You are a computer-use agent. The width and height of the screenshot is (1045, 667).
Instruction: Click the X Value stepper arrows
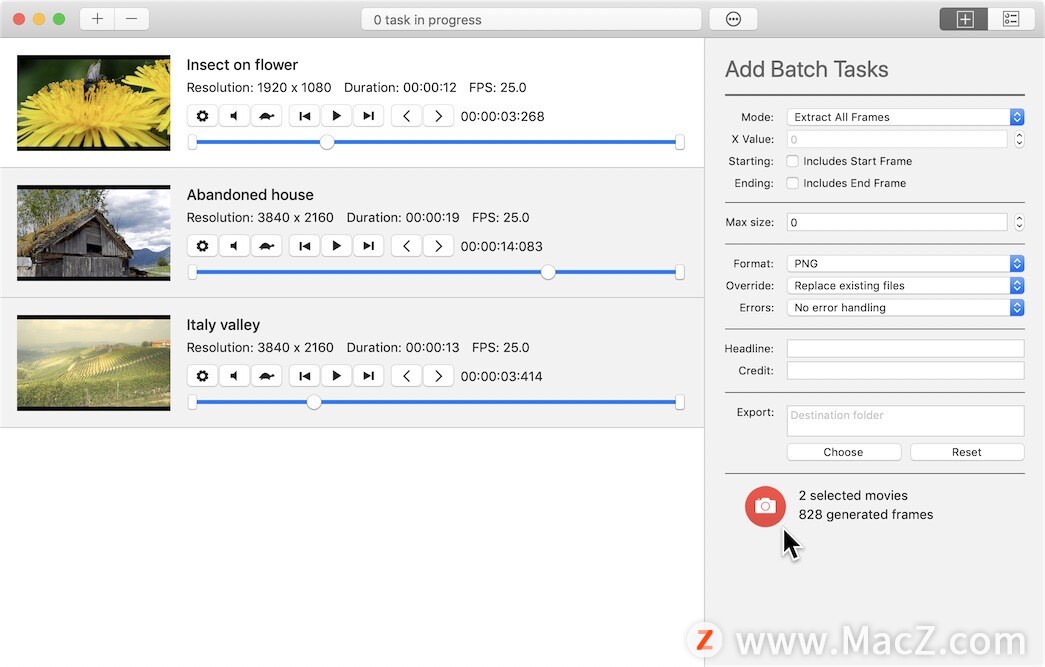1019,139
